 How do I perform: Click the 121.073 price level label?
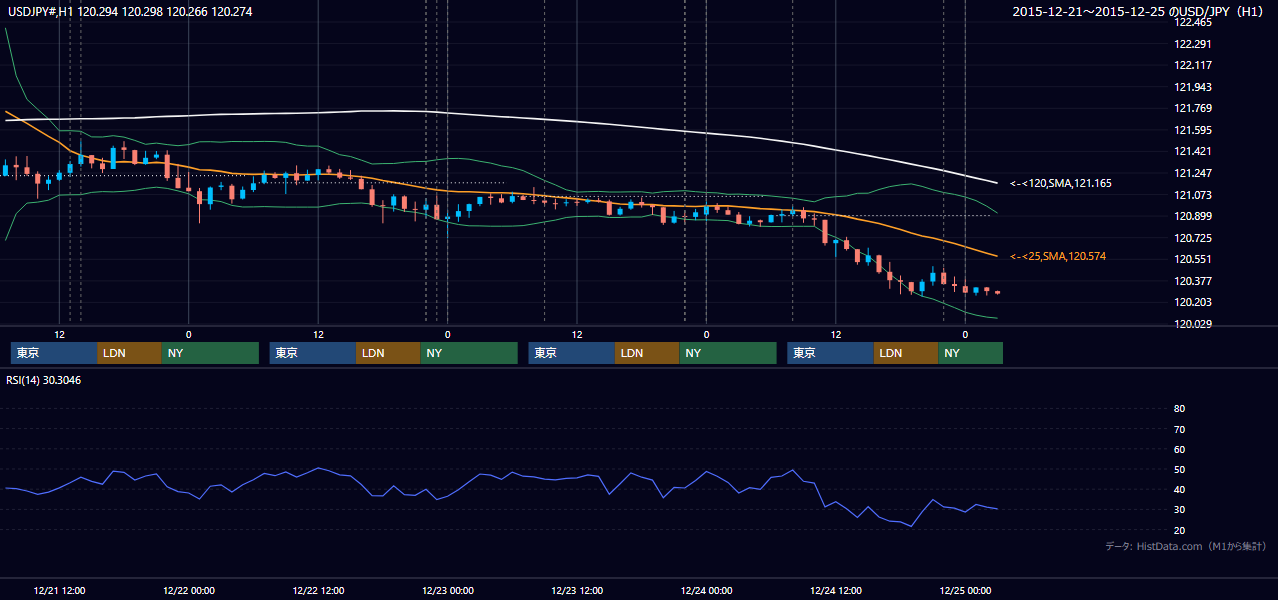pos(1192,195)
